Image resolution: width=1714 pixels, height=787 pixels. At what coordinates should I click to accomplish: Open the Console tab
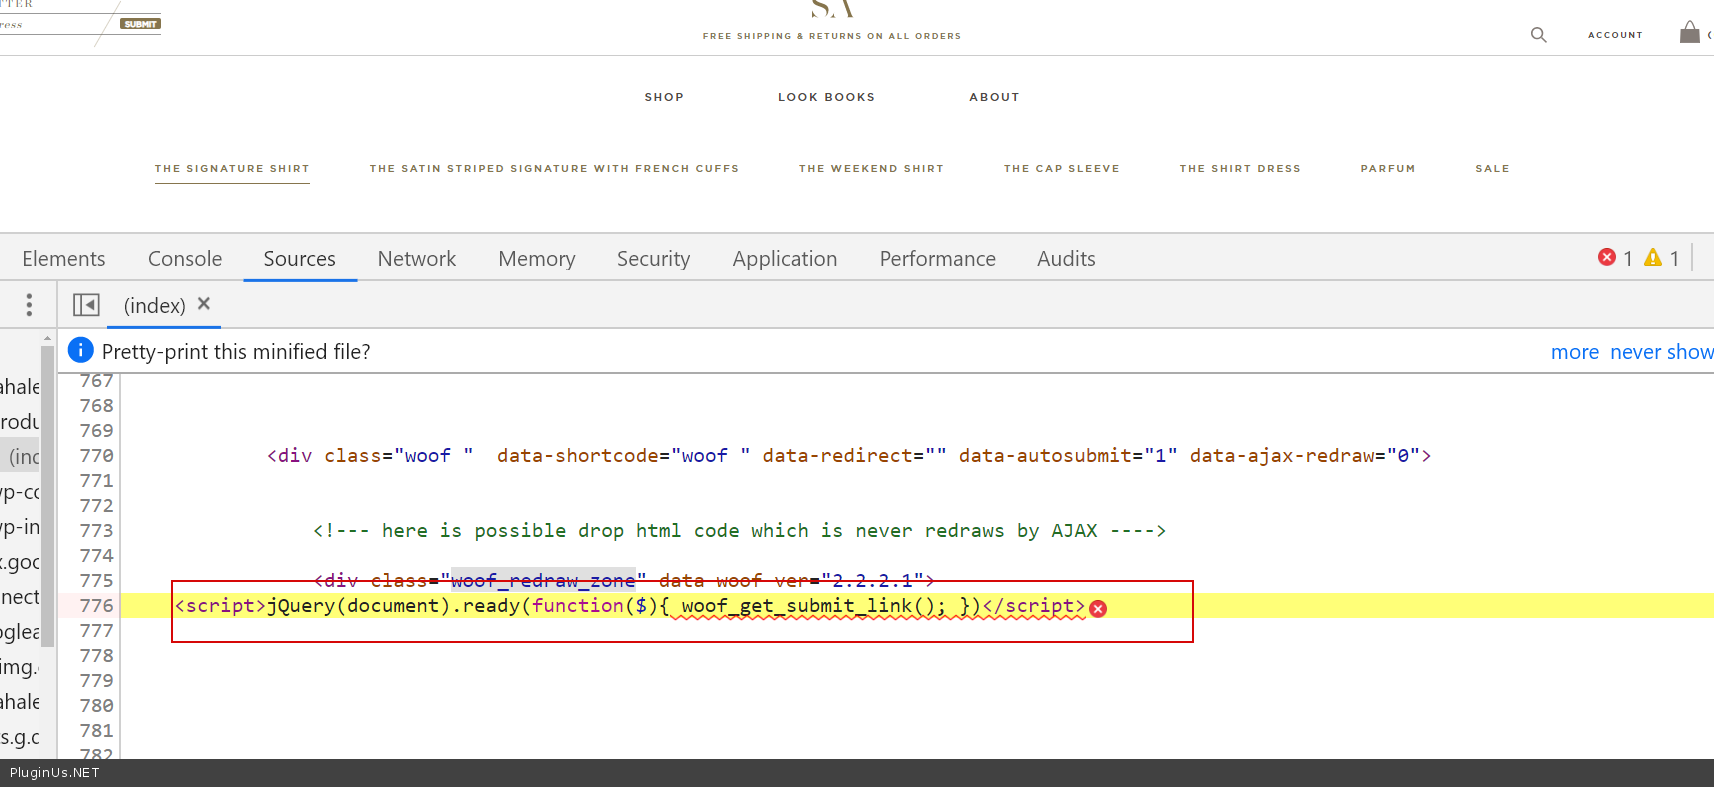click(185, 259)
